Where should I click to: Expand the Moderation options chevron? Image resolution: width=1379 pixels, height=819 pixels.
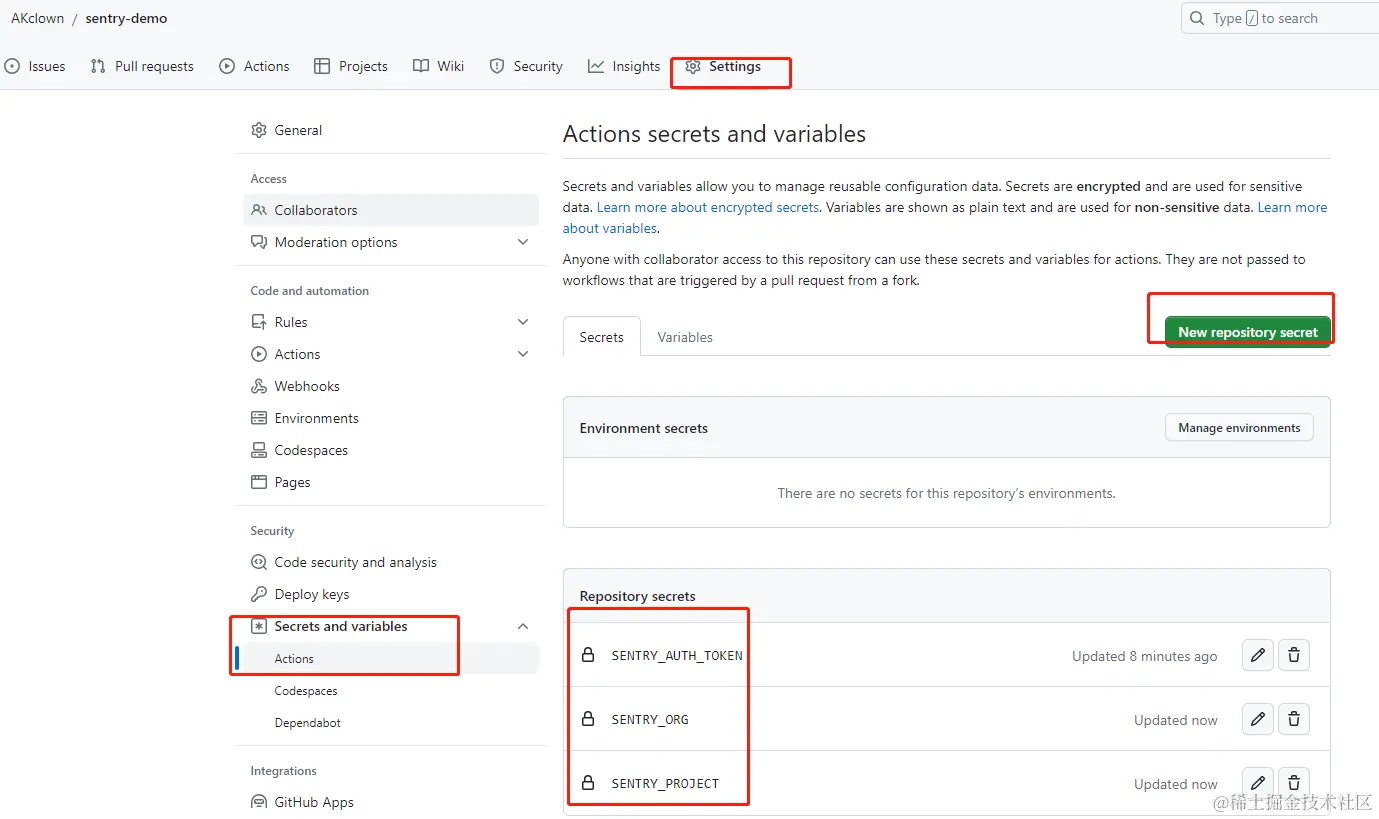pyautogui.click(x=523, y=242)
